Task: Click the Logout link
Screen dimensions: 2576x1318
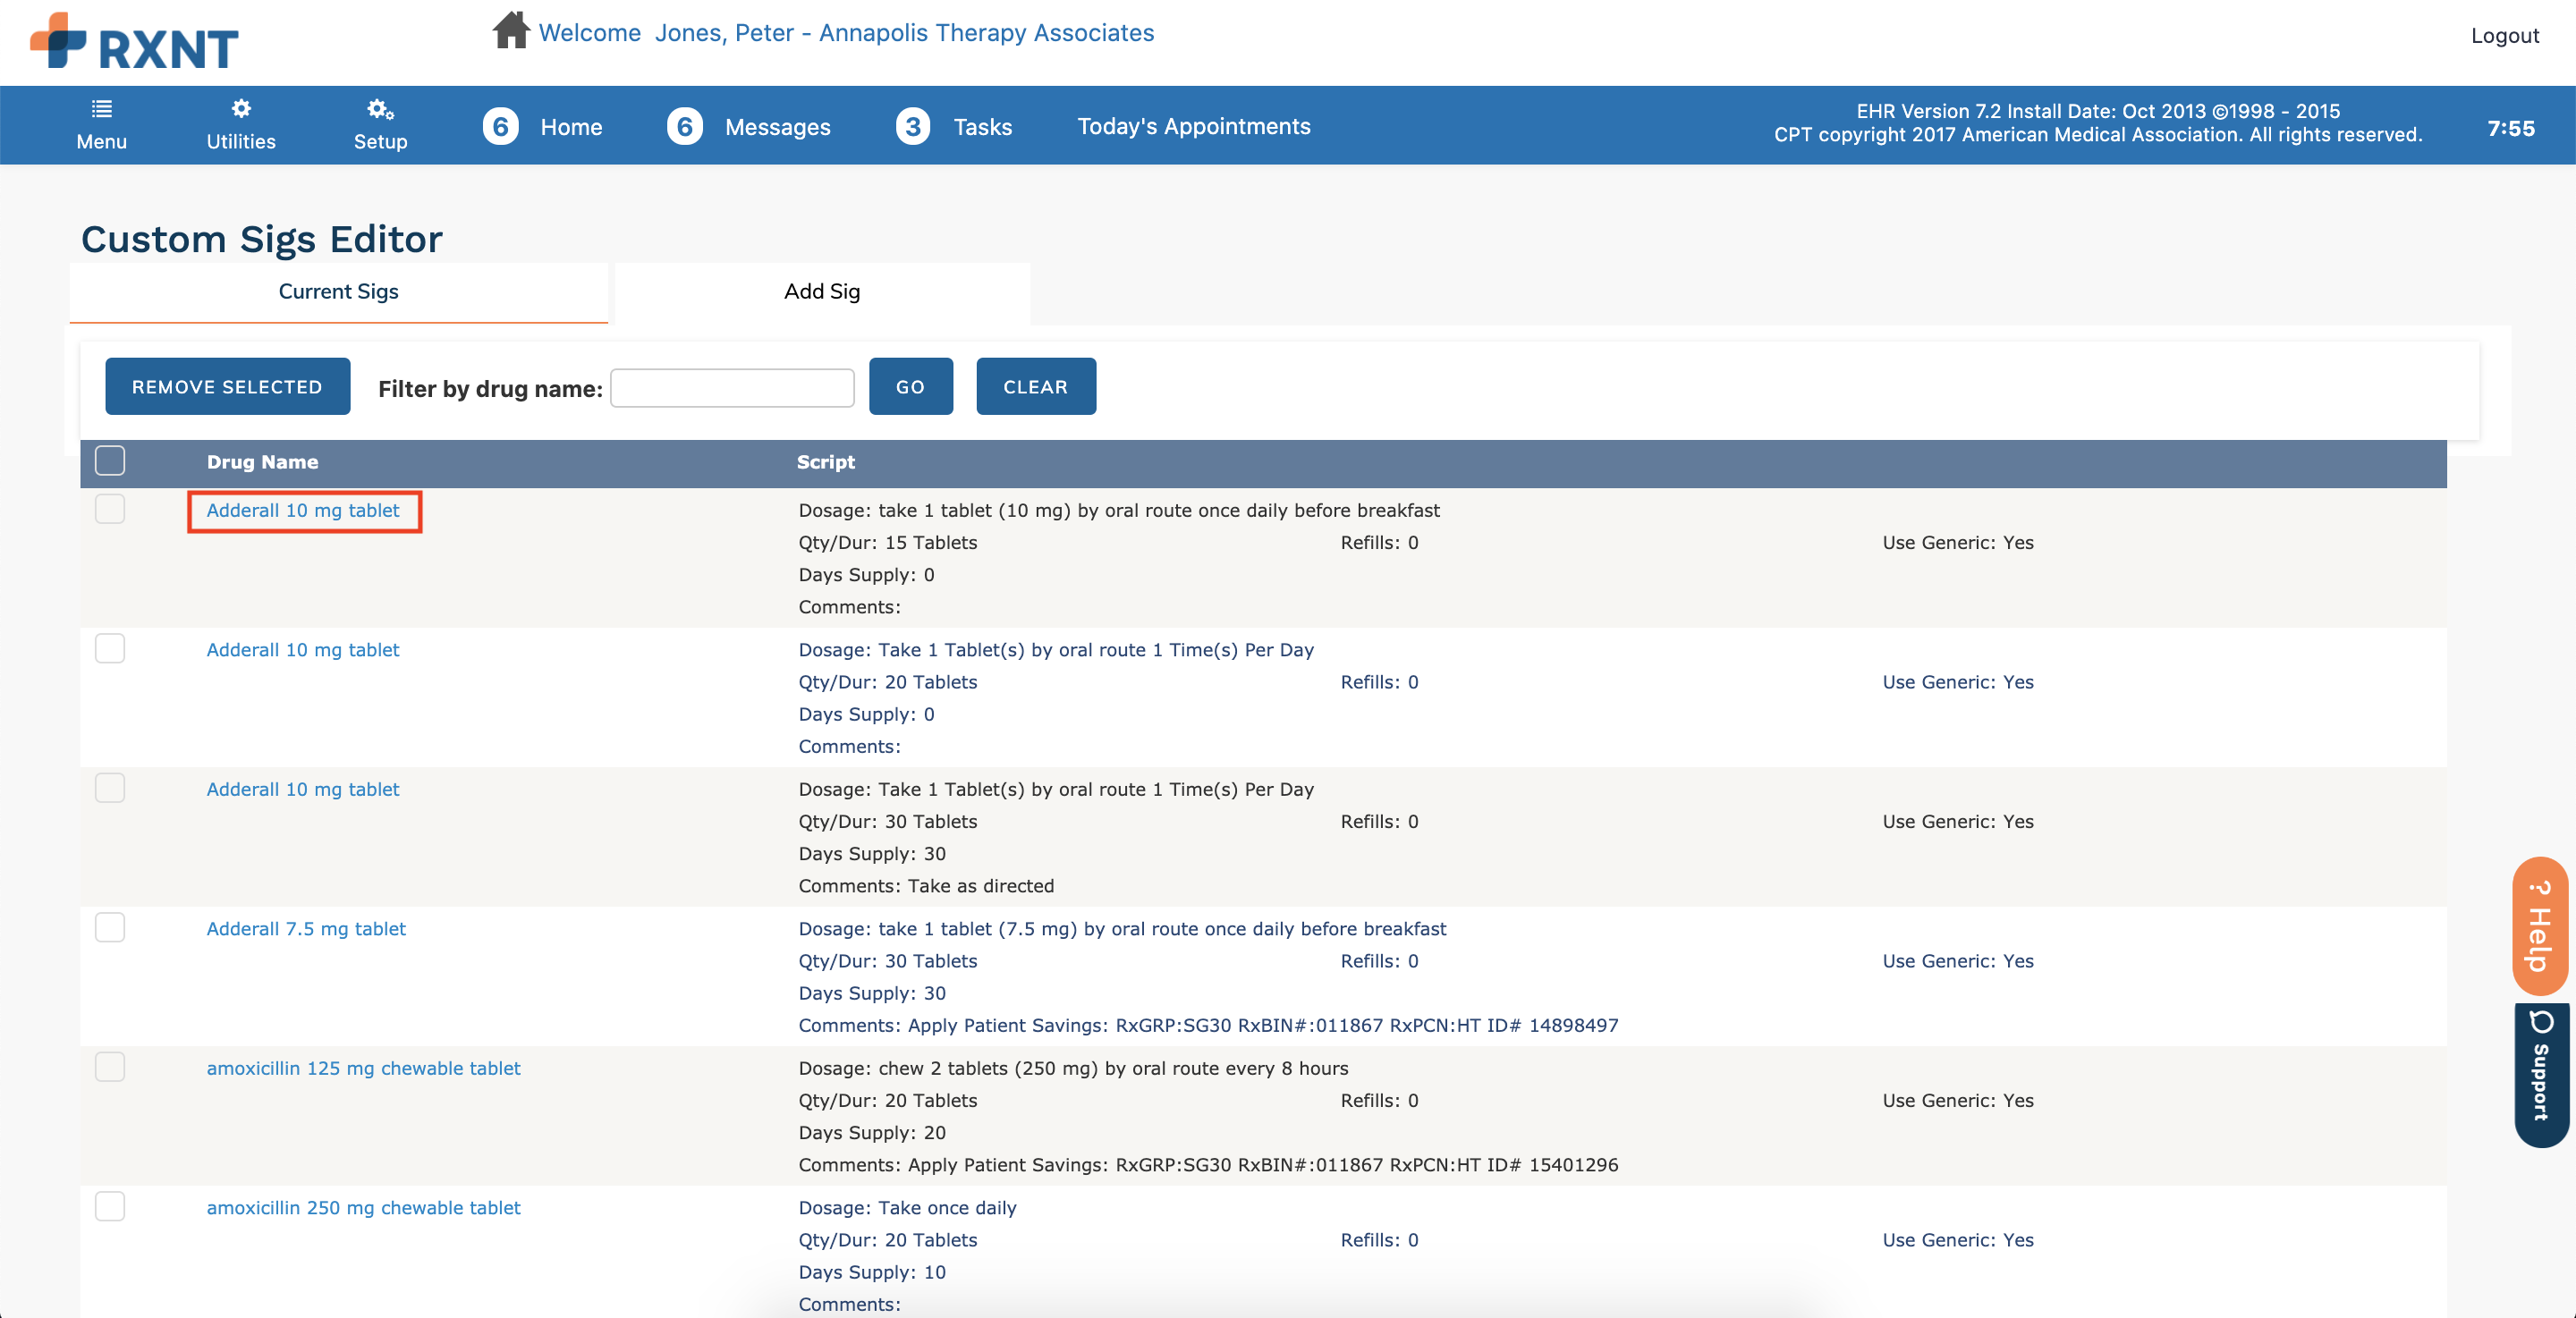Action: [x=2504, y=35]
